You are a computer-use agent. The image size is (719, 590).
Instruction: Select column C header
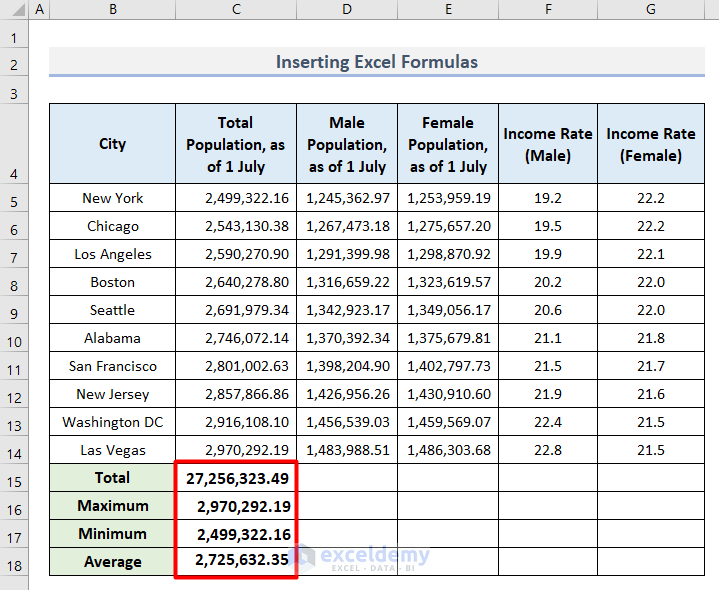(x=236, y=10)
